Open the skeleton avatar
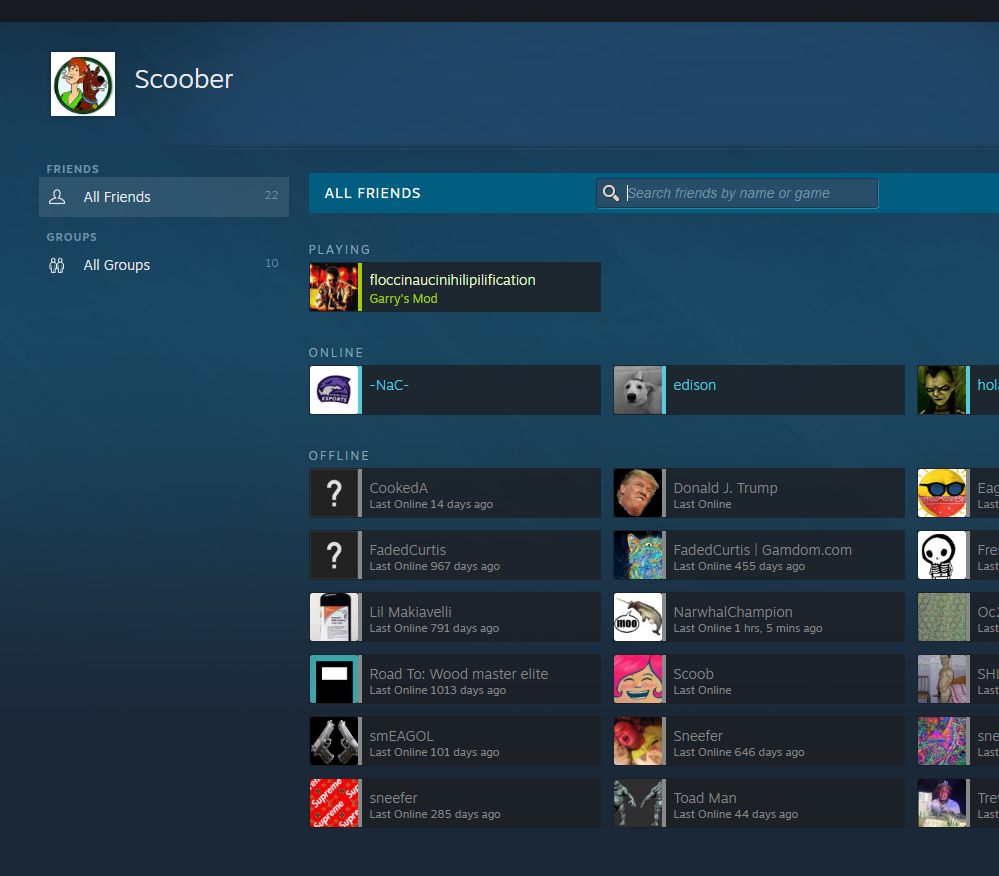This screenshot has height=876, width=999. pos(942,555)
